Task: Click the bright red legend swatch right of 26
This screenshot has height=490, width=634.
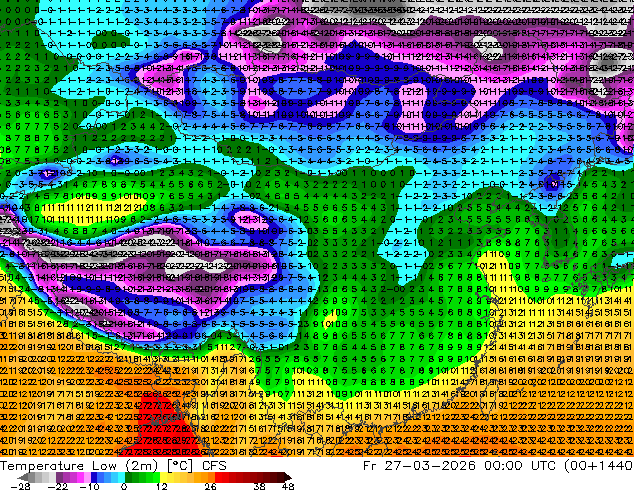Action: (218, 477)
